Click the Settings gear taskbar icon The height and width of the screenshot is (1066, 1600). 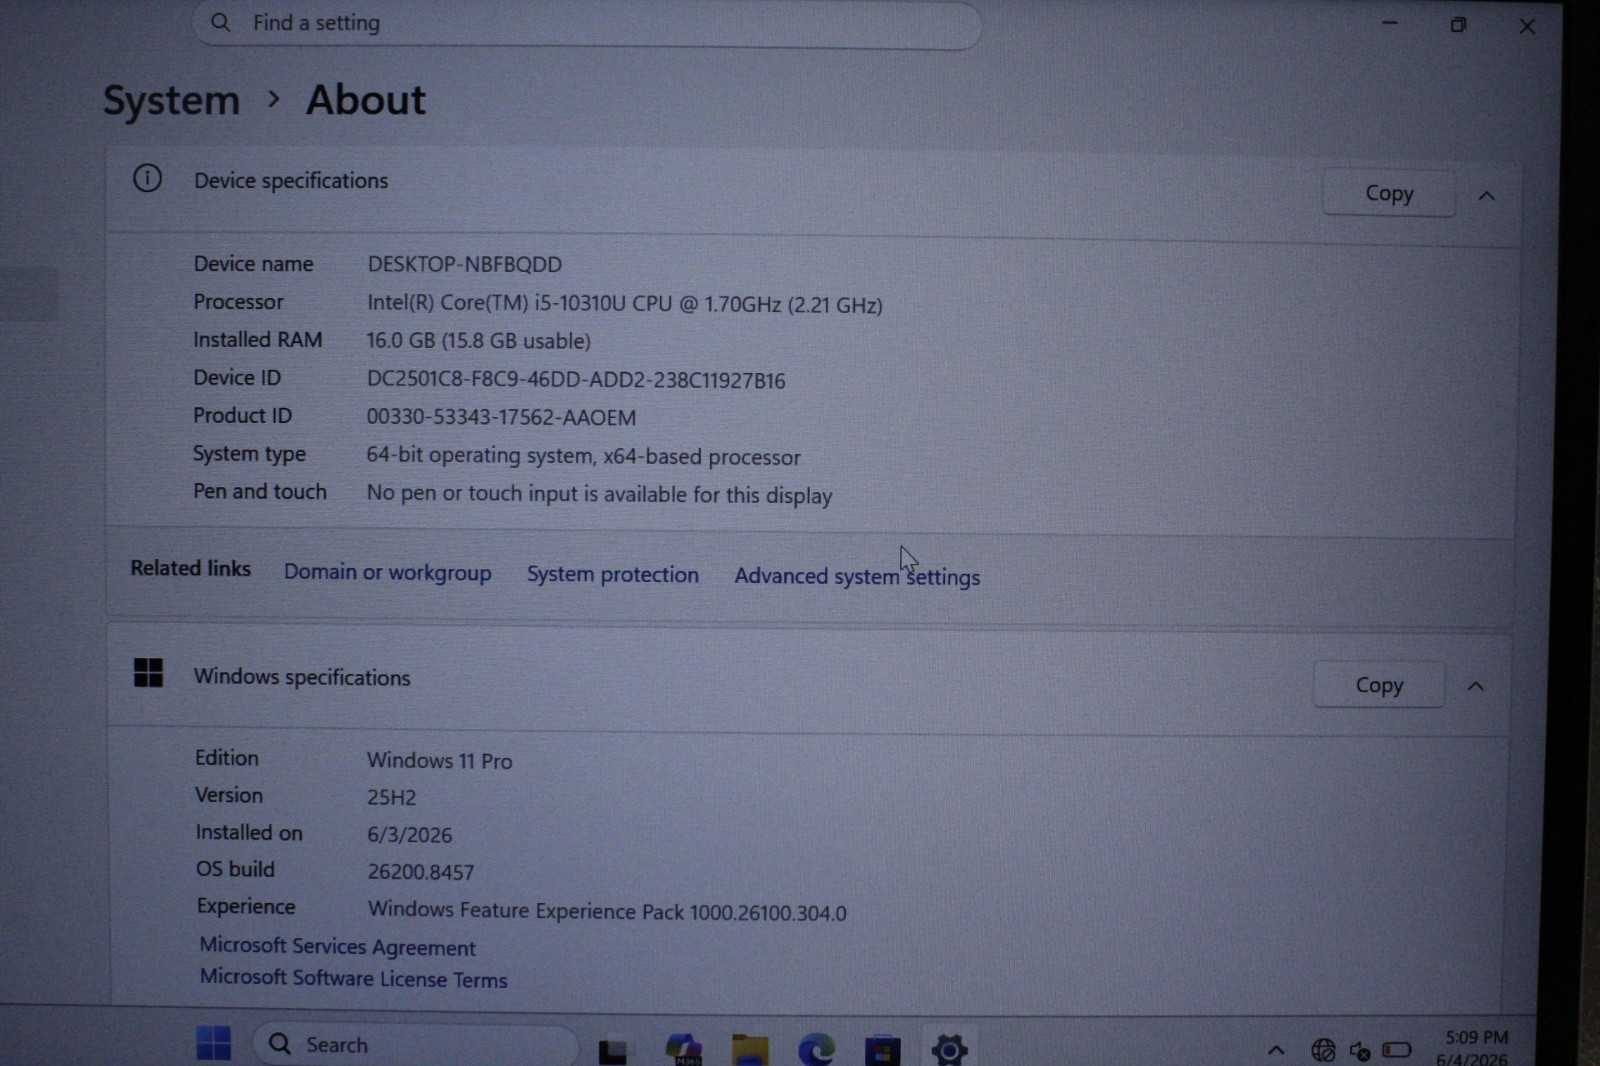pos(949,1050)
